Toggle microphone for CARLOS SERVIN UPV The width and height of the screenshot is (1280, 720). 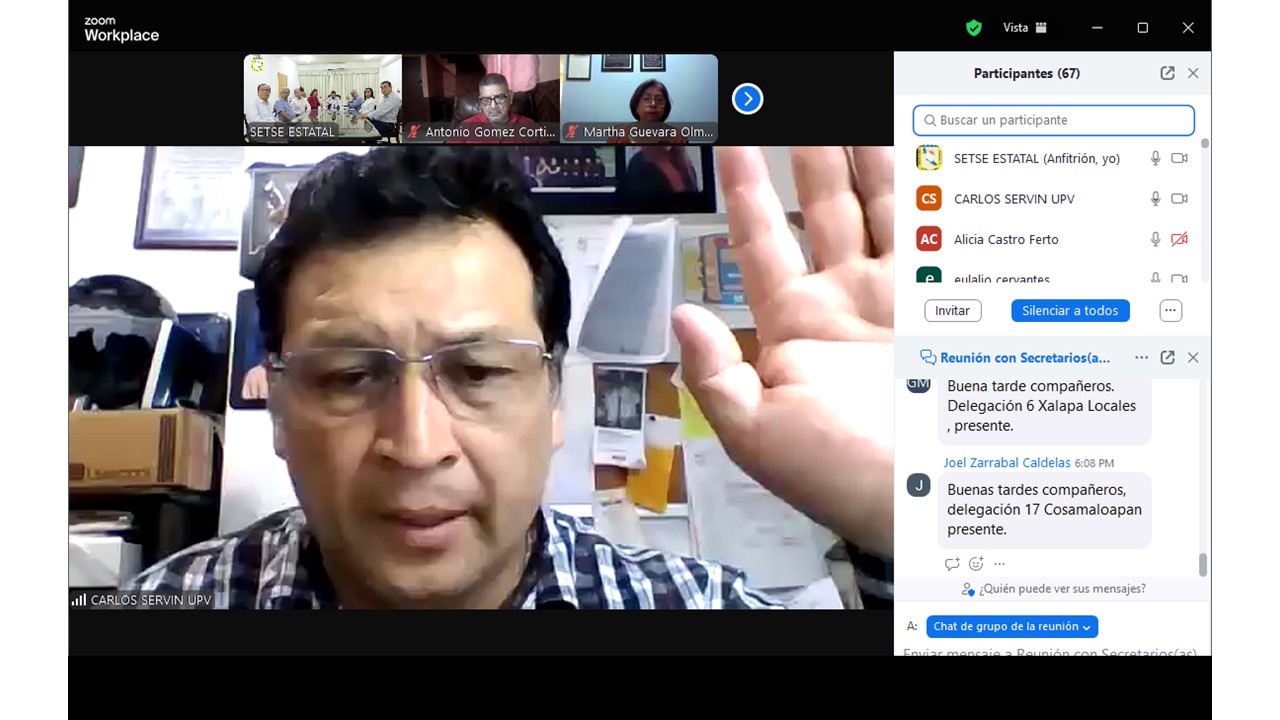(x=1155, y=199)
